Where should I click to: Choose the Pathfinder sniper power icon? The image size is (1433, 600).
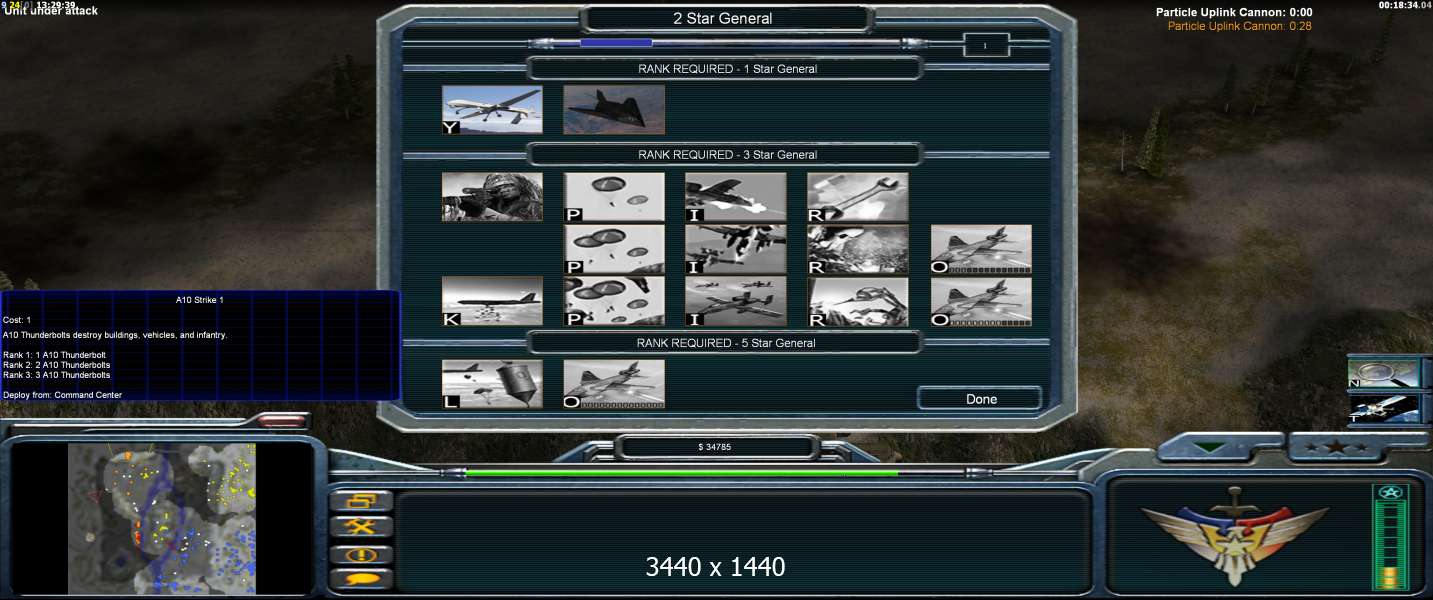coord(492,197)
